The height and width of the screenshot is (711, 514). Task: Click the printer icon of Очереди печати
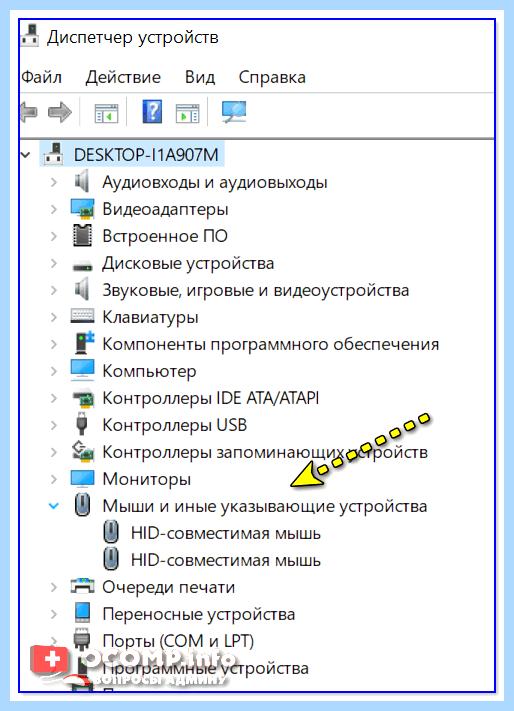pos(82,586)
